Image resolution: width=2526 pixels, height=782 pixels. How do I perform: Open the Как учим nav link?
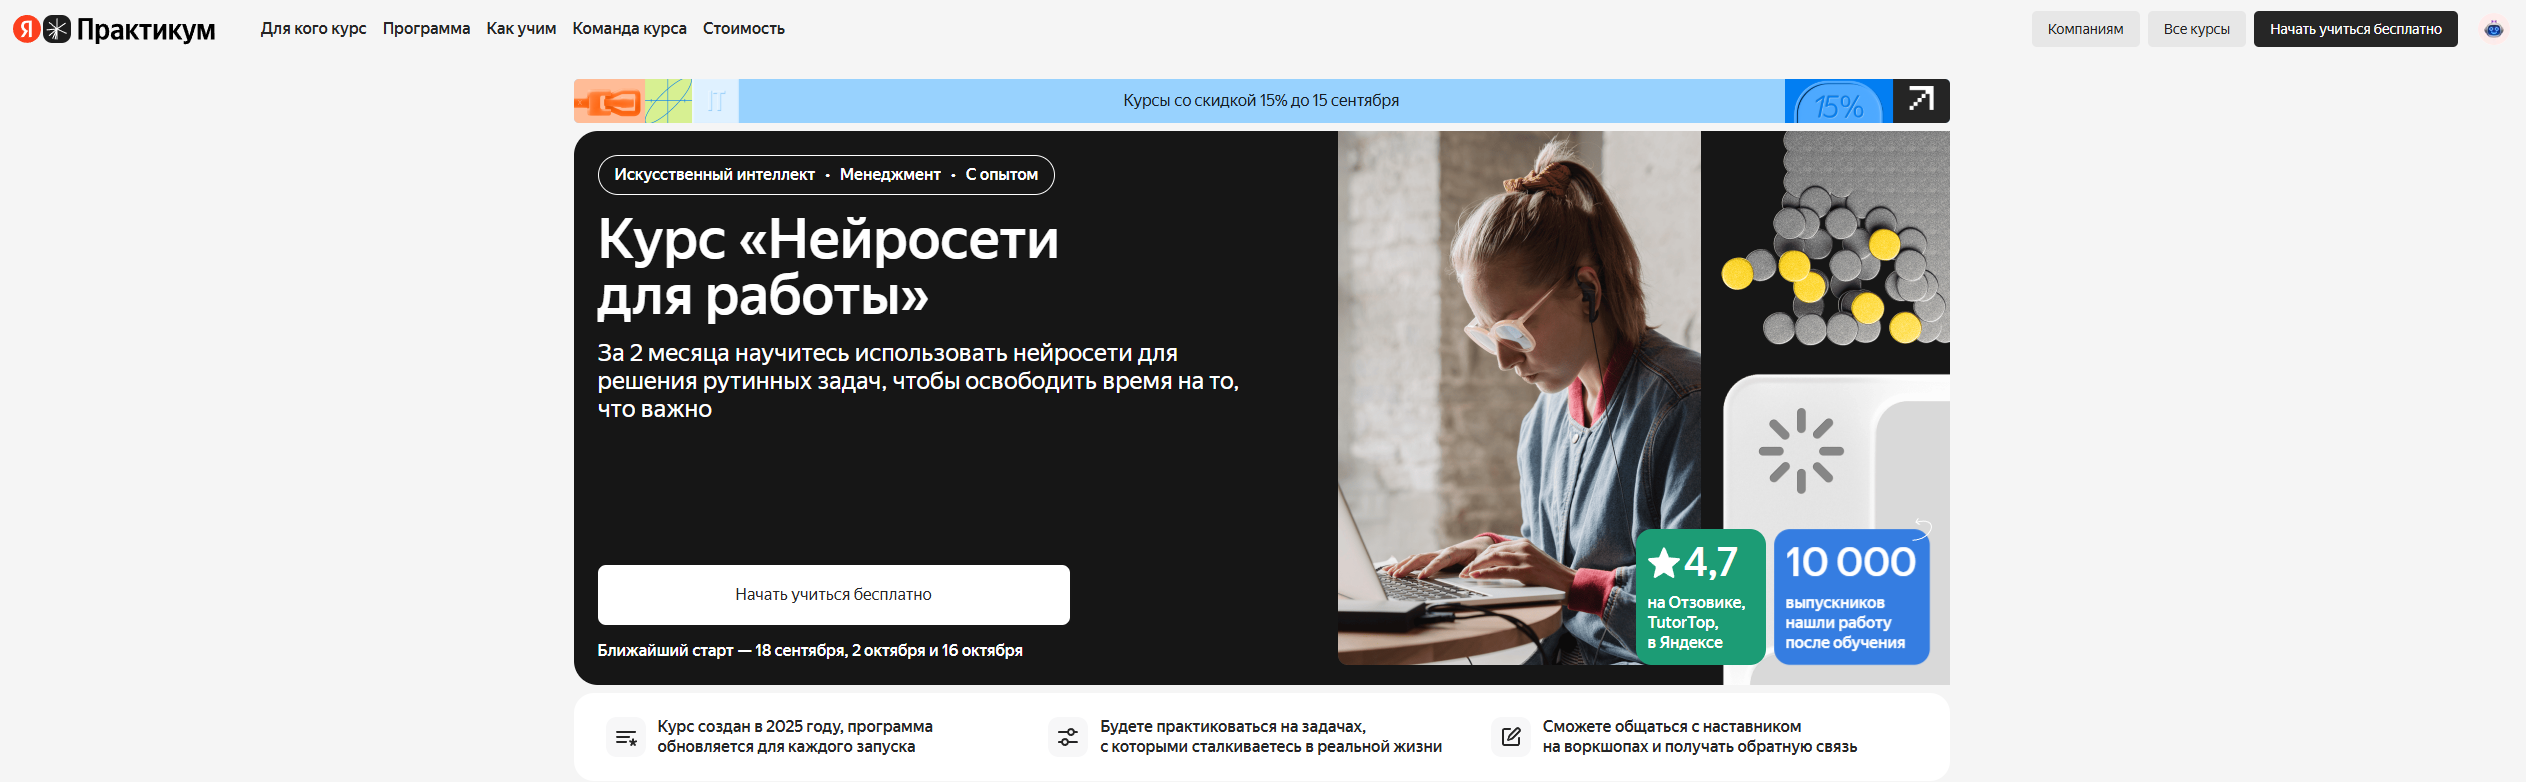coord(521,29)
